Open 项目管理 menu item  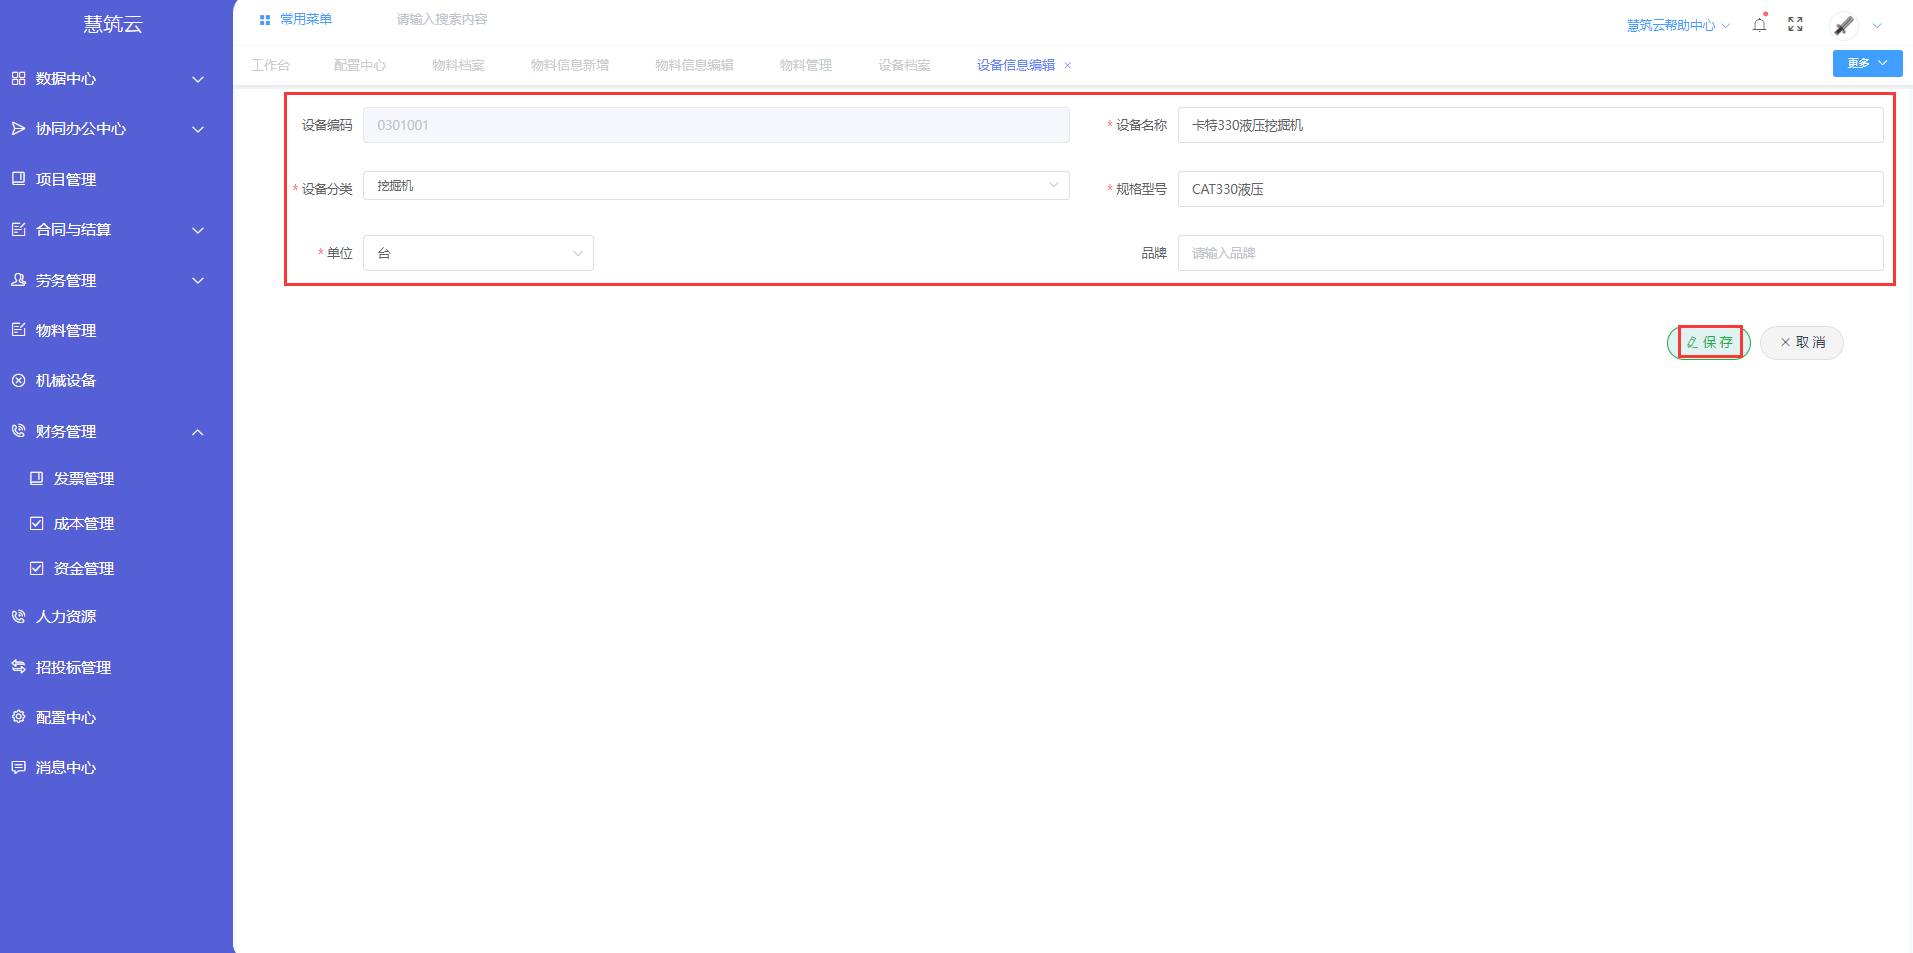66,179
